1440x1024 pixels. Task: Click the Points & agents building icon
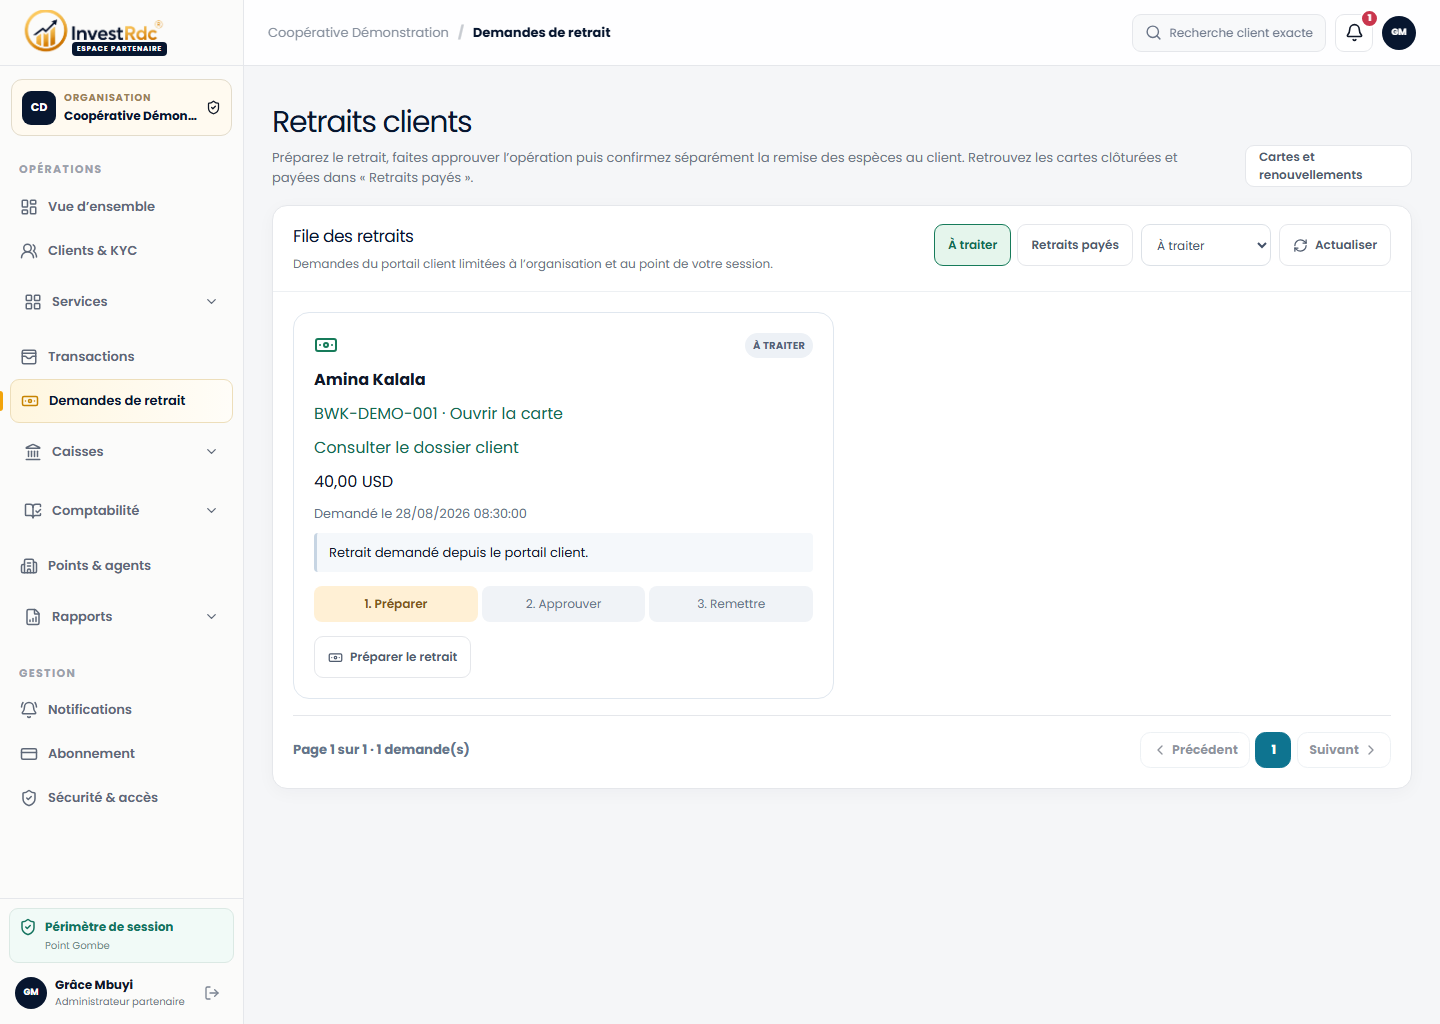pos(29,566)
